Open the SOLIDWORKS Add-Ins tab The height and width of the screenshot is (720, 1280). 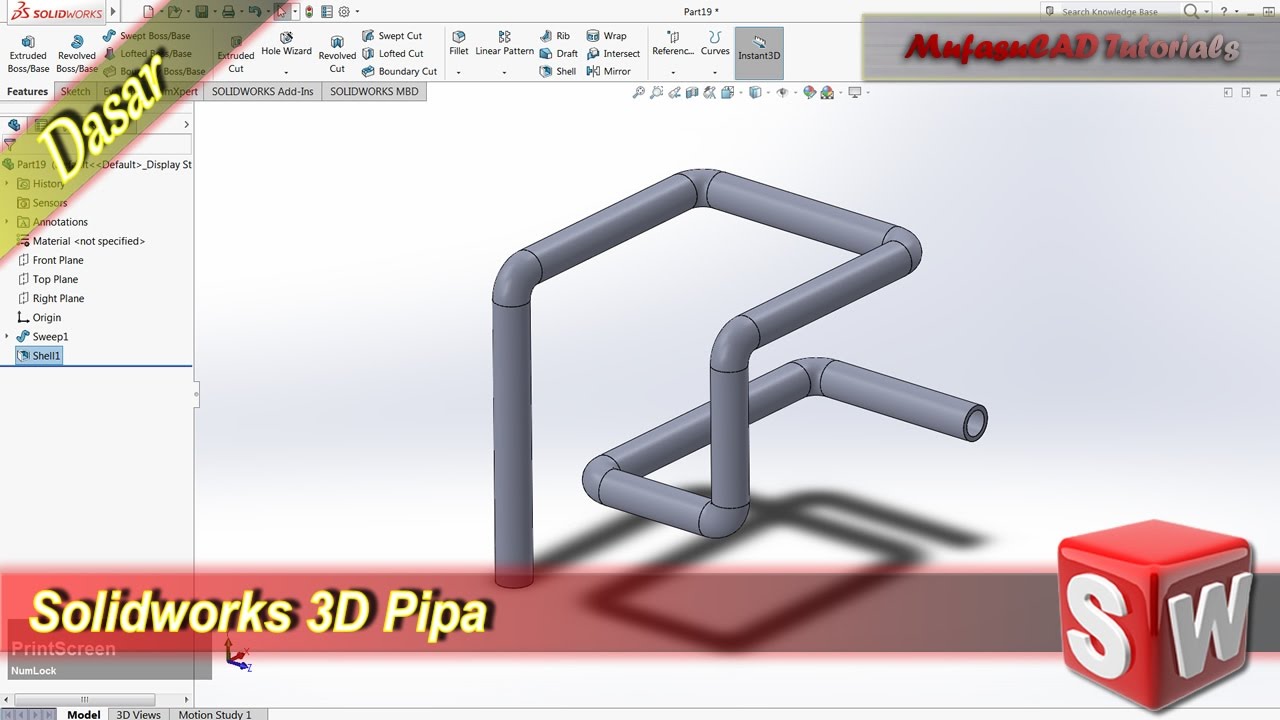click(x=262, y=91)
